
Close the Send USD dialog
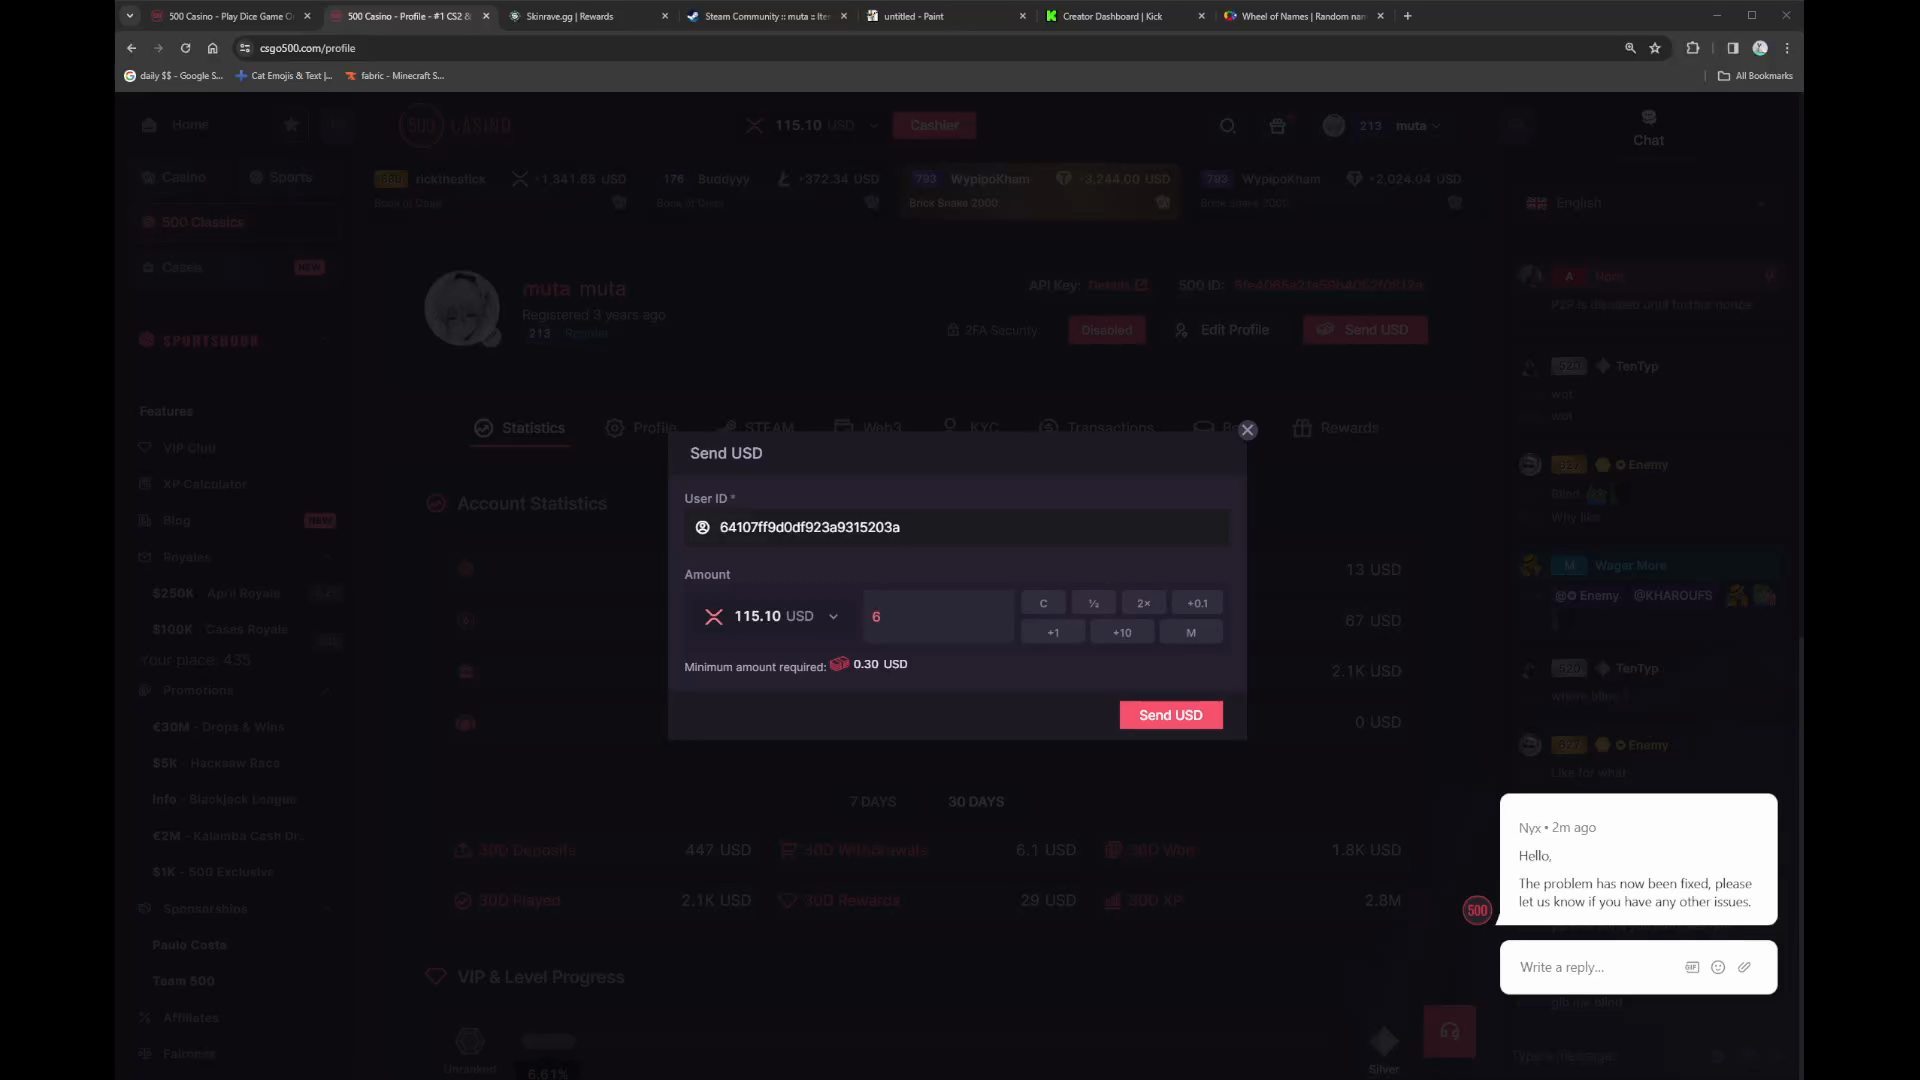(1247, 430)
